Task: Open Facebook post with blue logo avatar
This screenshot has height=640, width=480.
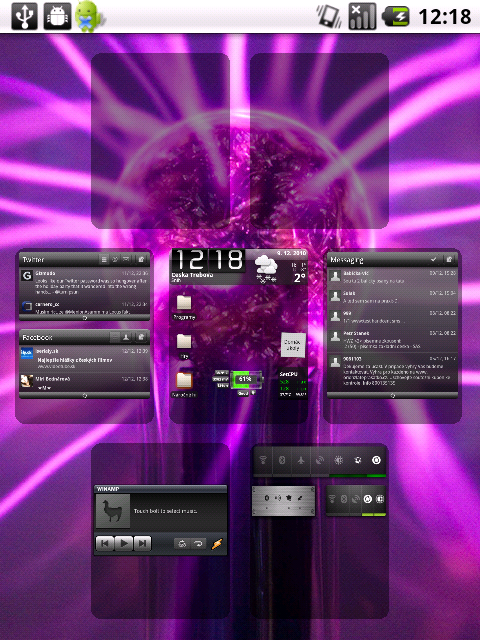Action: coord(84,359)
